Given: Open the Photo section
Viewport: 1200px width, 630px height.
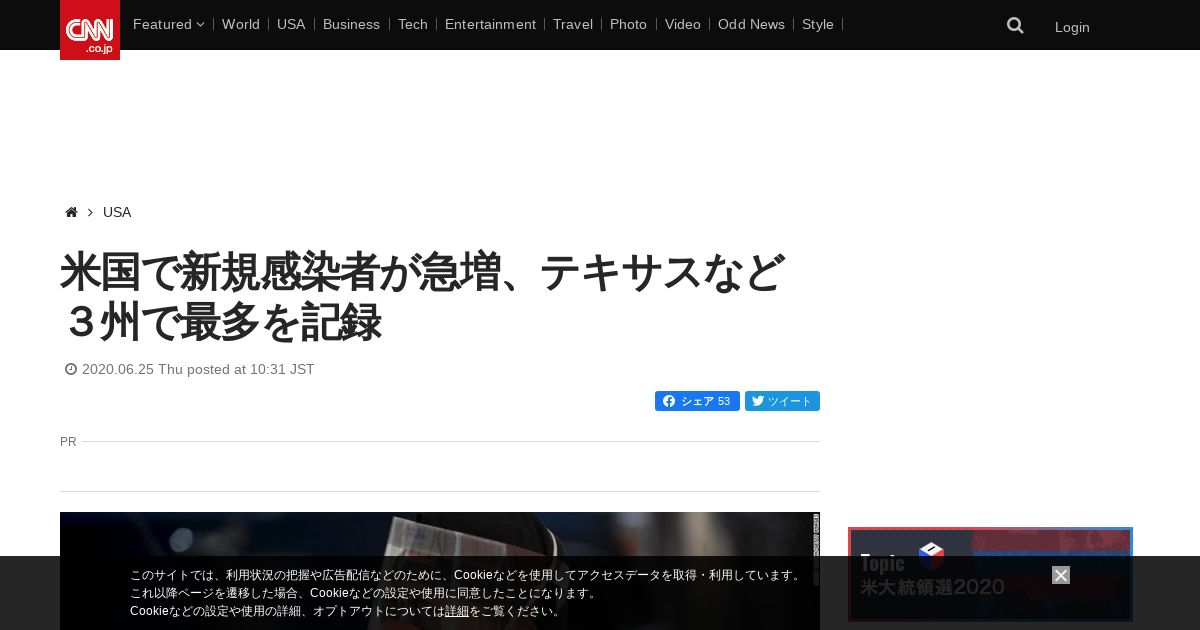Looking at the screenshot, I should [x=628, y=24].
